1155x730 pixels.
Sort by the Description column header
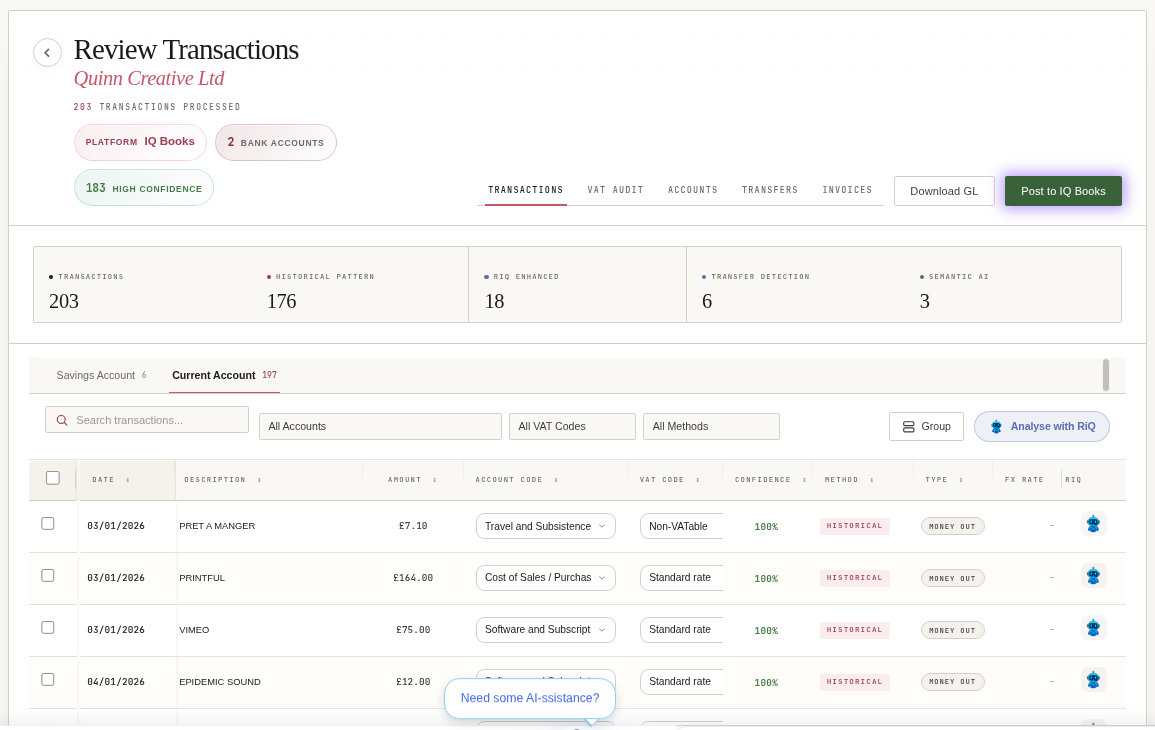pos(222,480)
